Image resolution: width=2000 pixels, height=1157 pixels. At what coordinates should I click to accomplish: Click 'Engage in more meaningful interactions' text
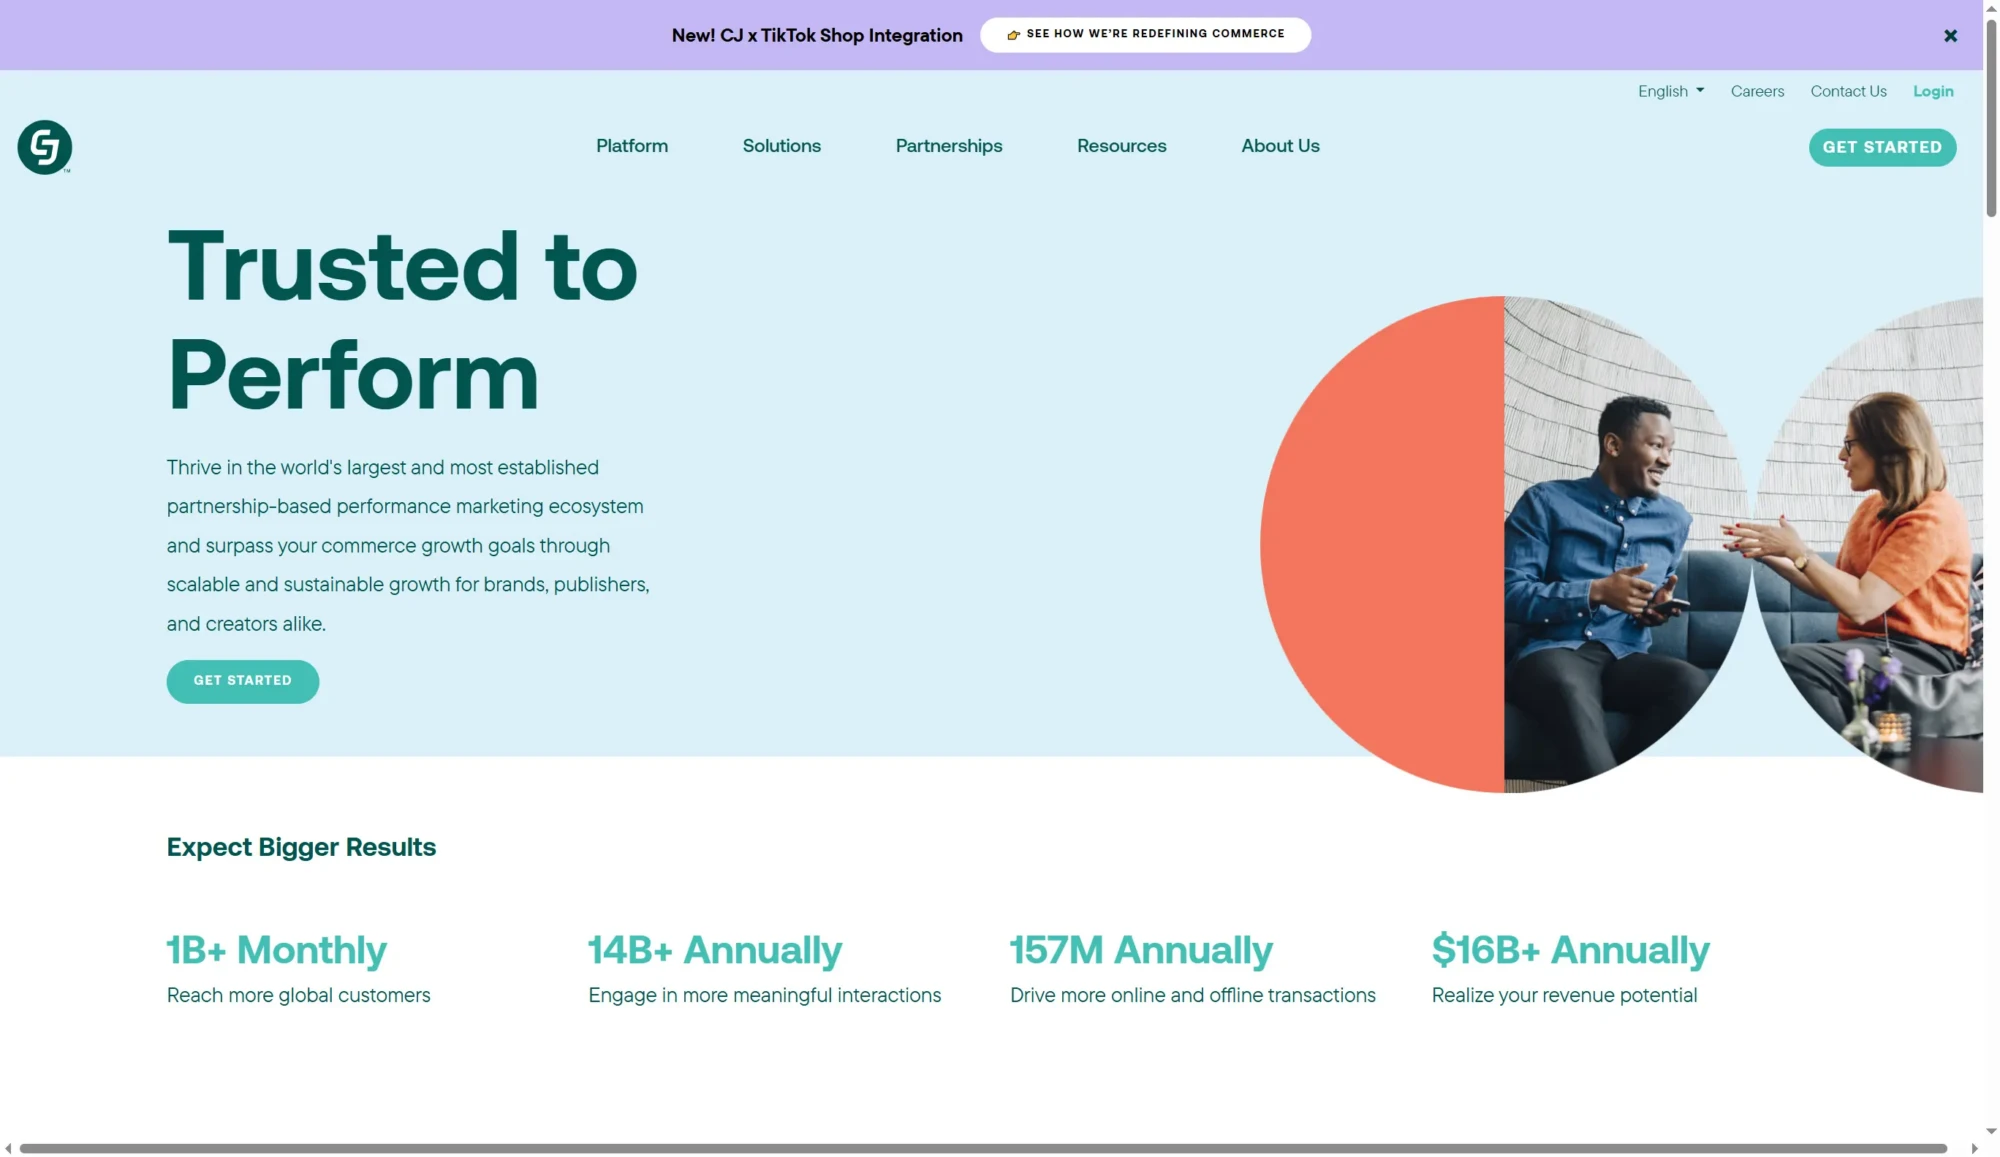tap(765, 995)
